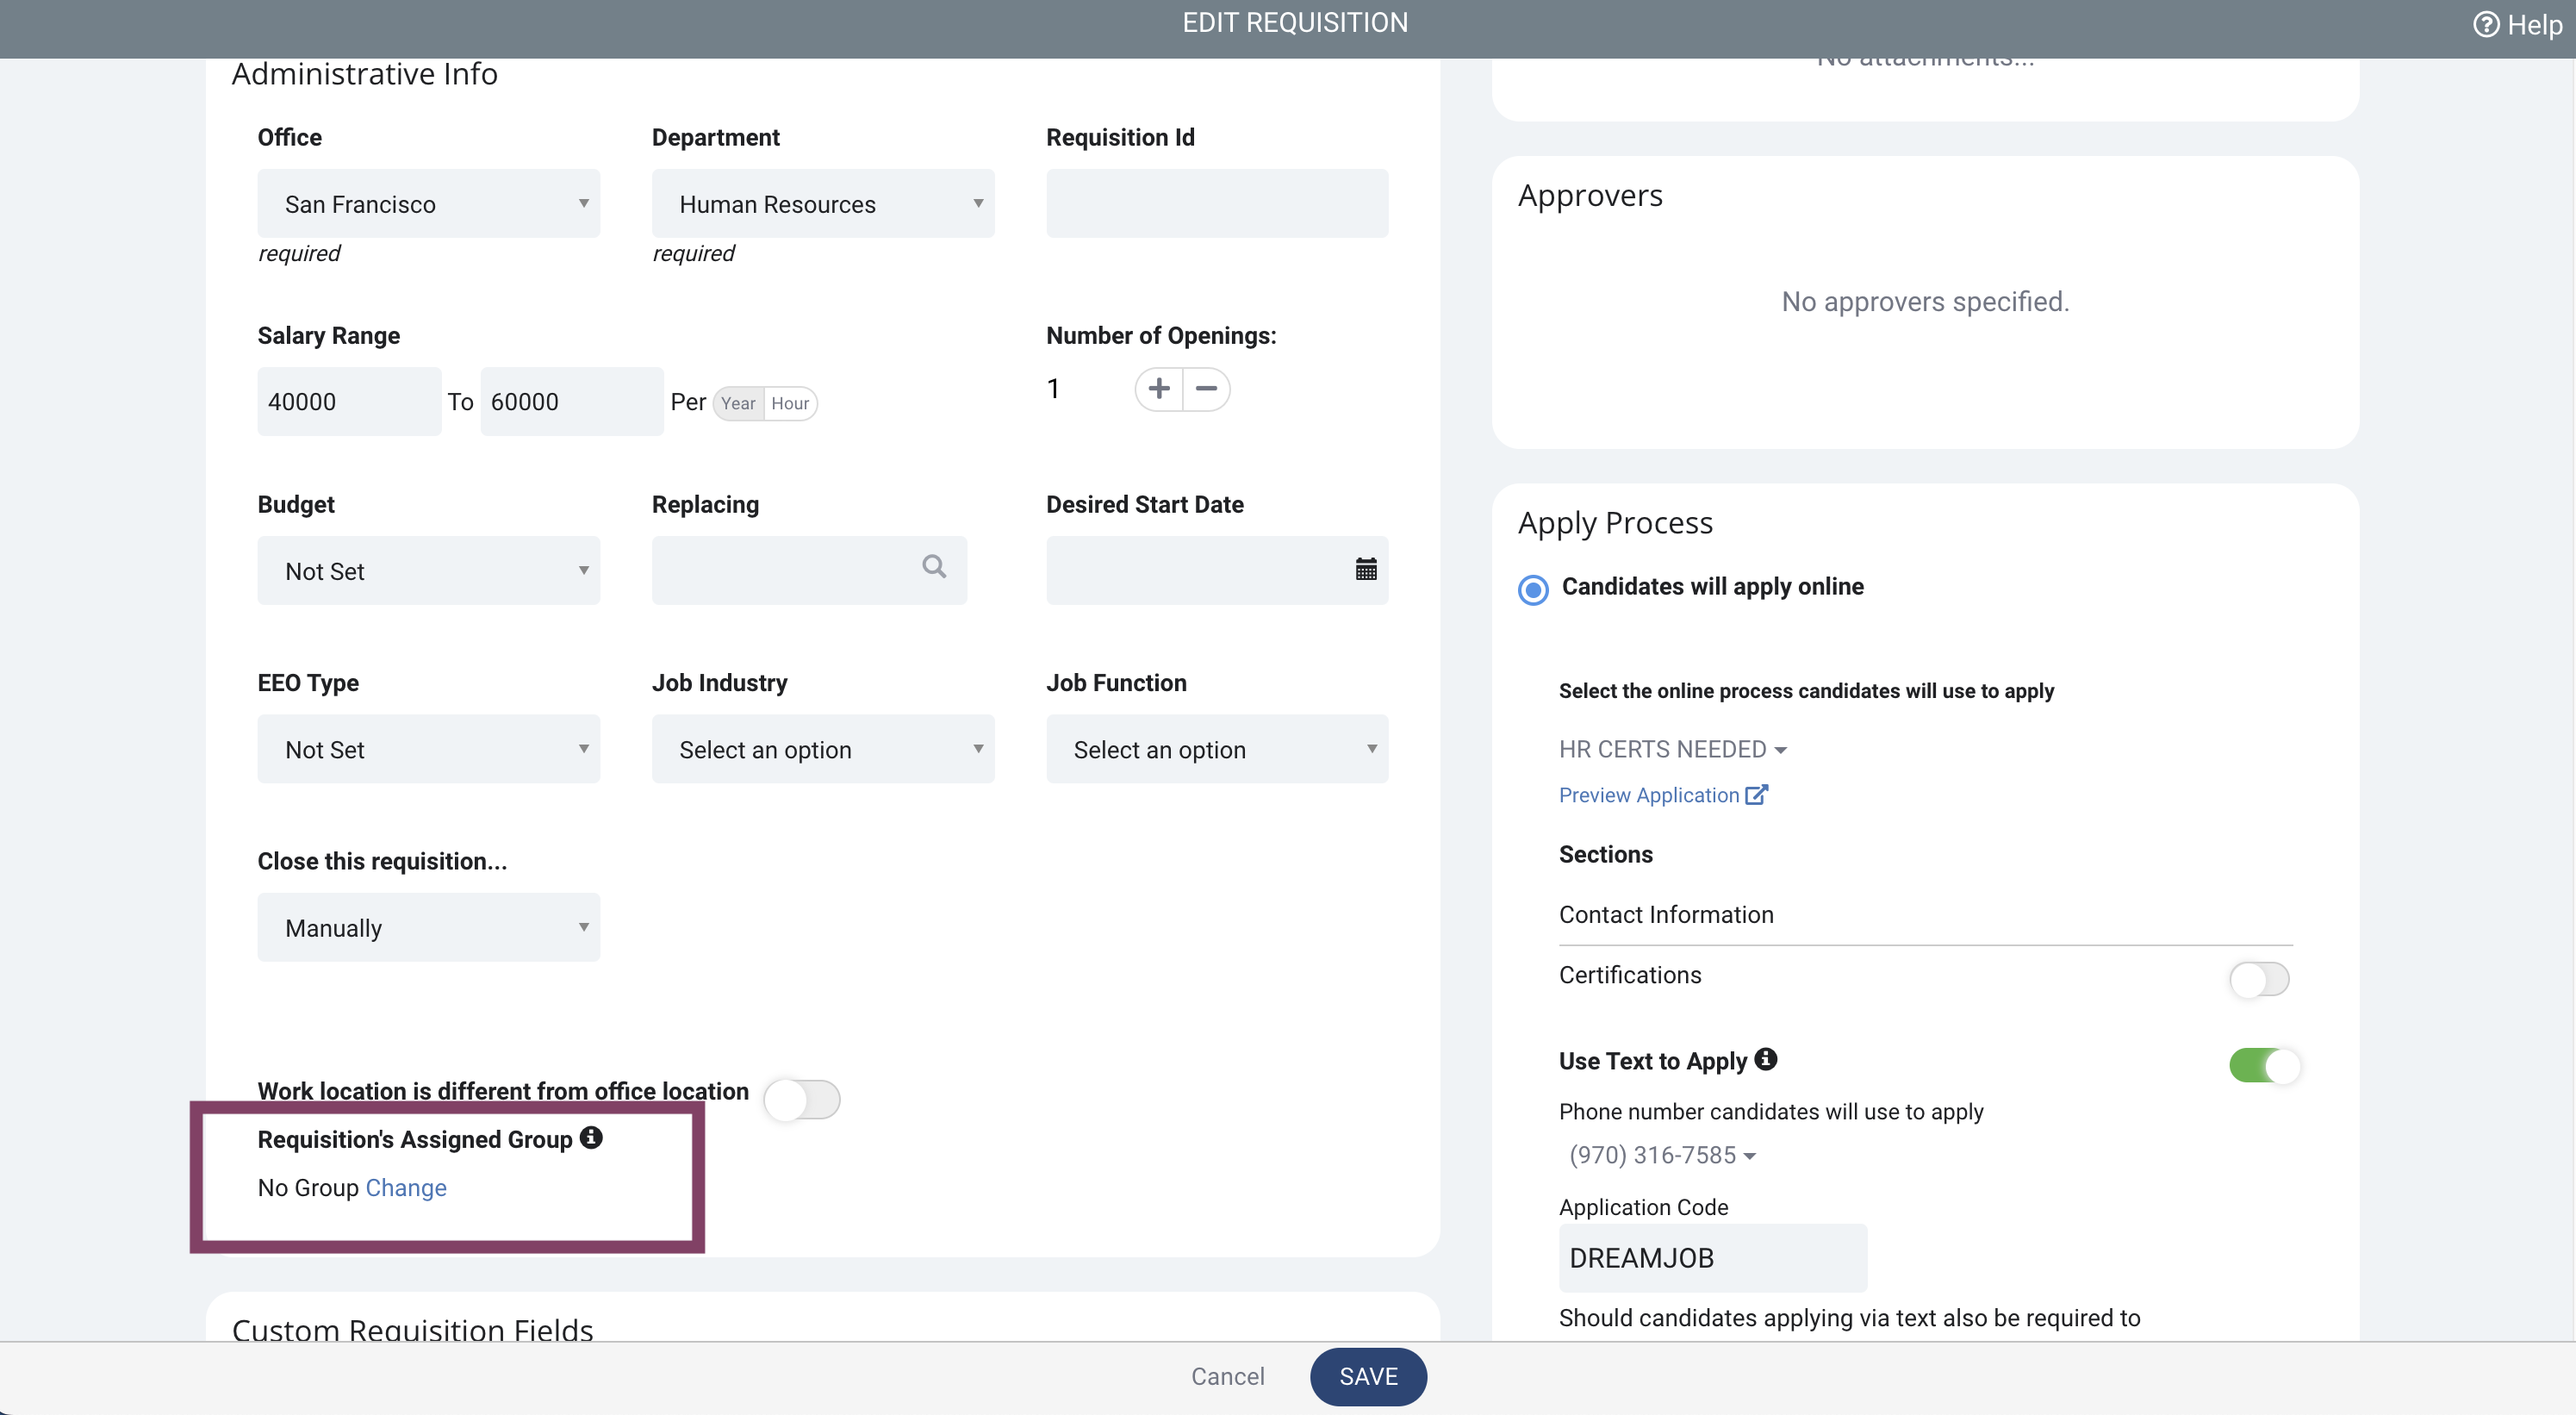Viewport: 2576px width, 1415px height.
Task: Open the Help link in header
Action: (x=2518, y=24)
